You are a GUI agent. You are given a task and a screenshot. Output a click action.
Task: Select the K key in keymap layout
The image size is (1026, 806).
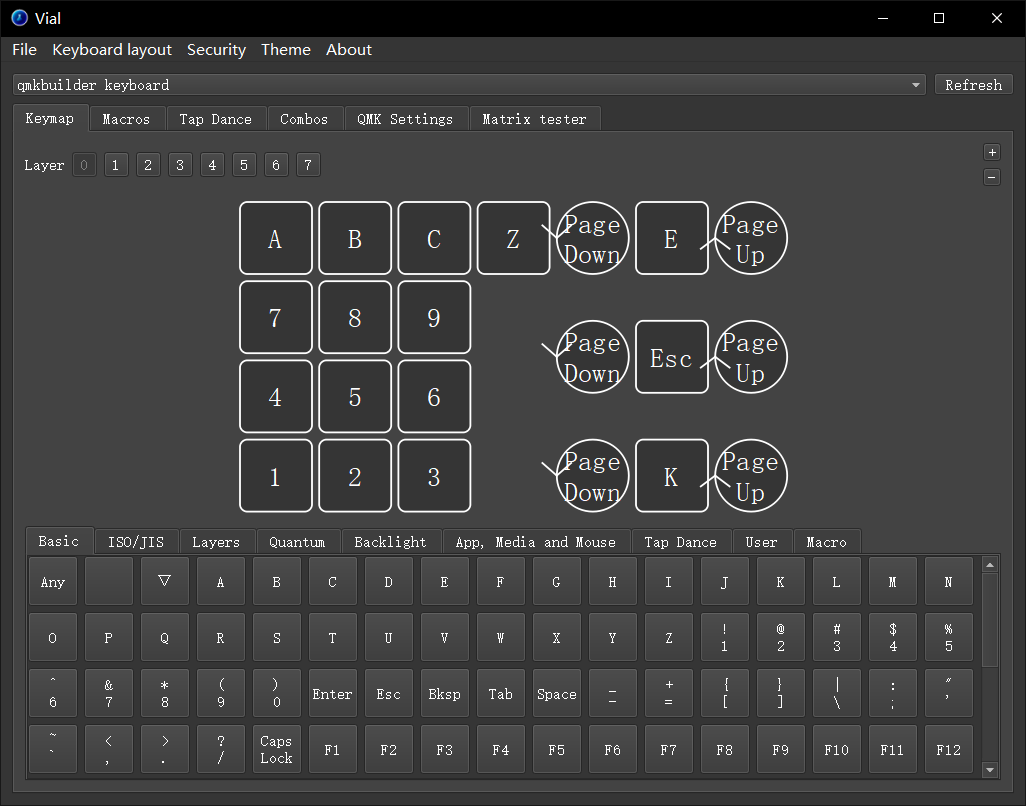(x=671, y=476)
